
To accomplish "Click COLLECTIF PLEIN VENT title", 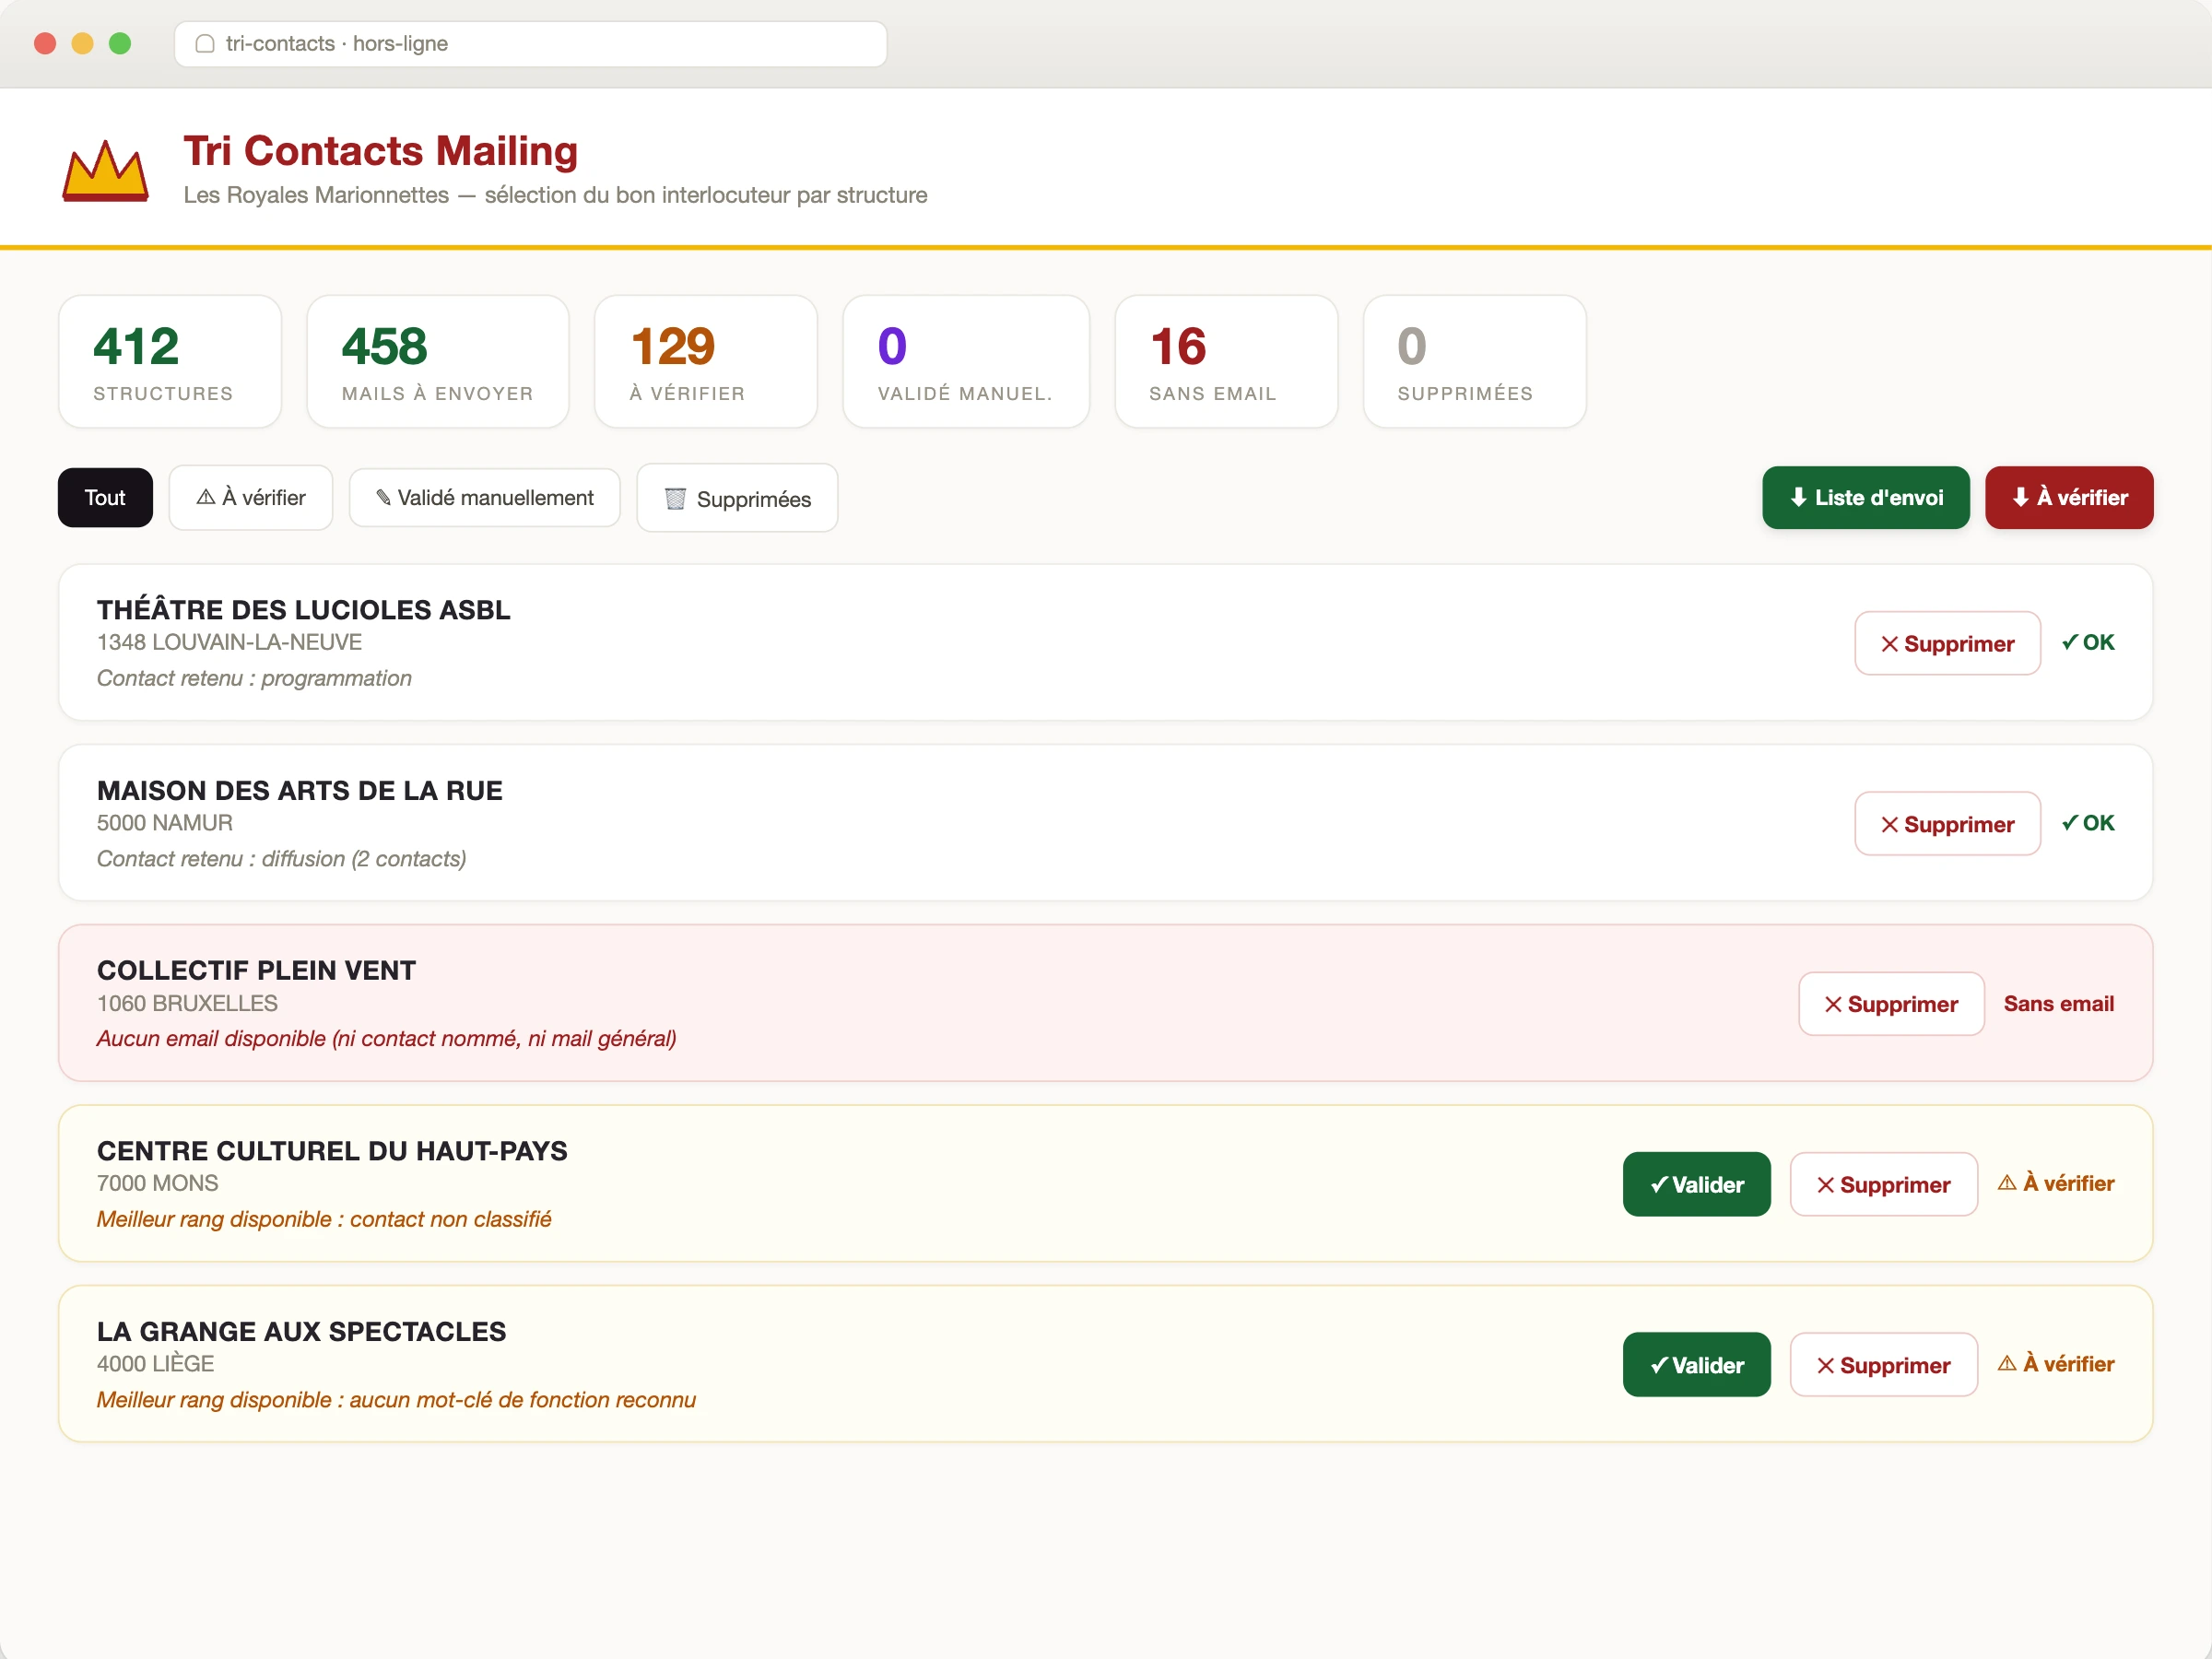I will (256, 971).
